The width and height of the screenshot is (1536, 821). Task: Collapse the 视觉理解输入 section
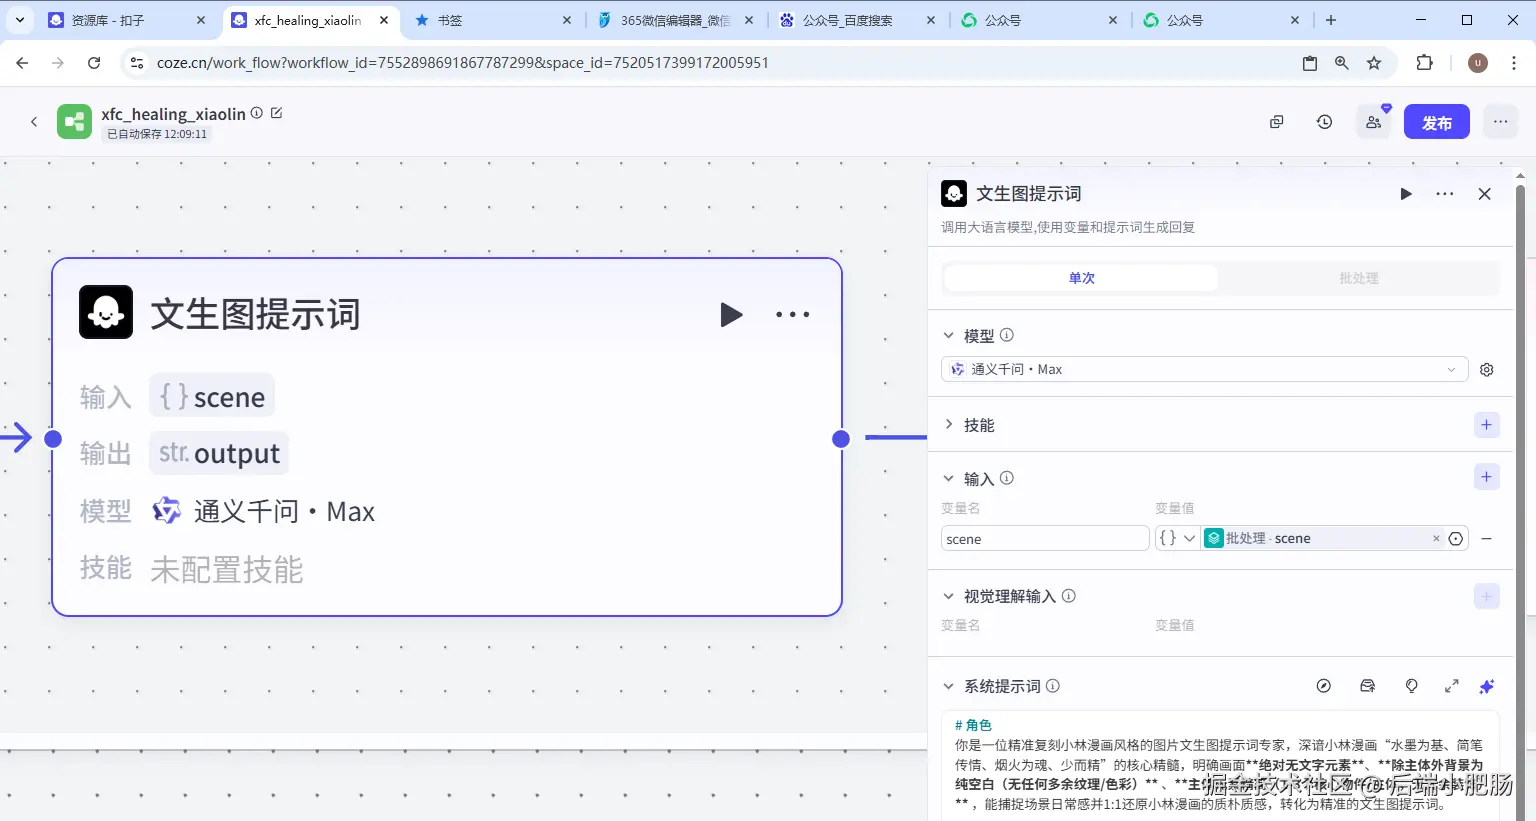pyautogui.click(x=949, y=596)
